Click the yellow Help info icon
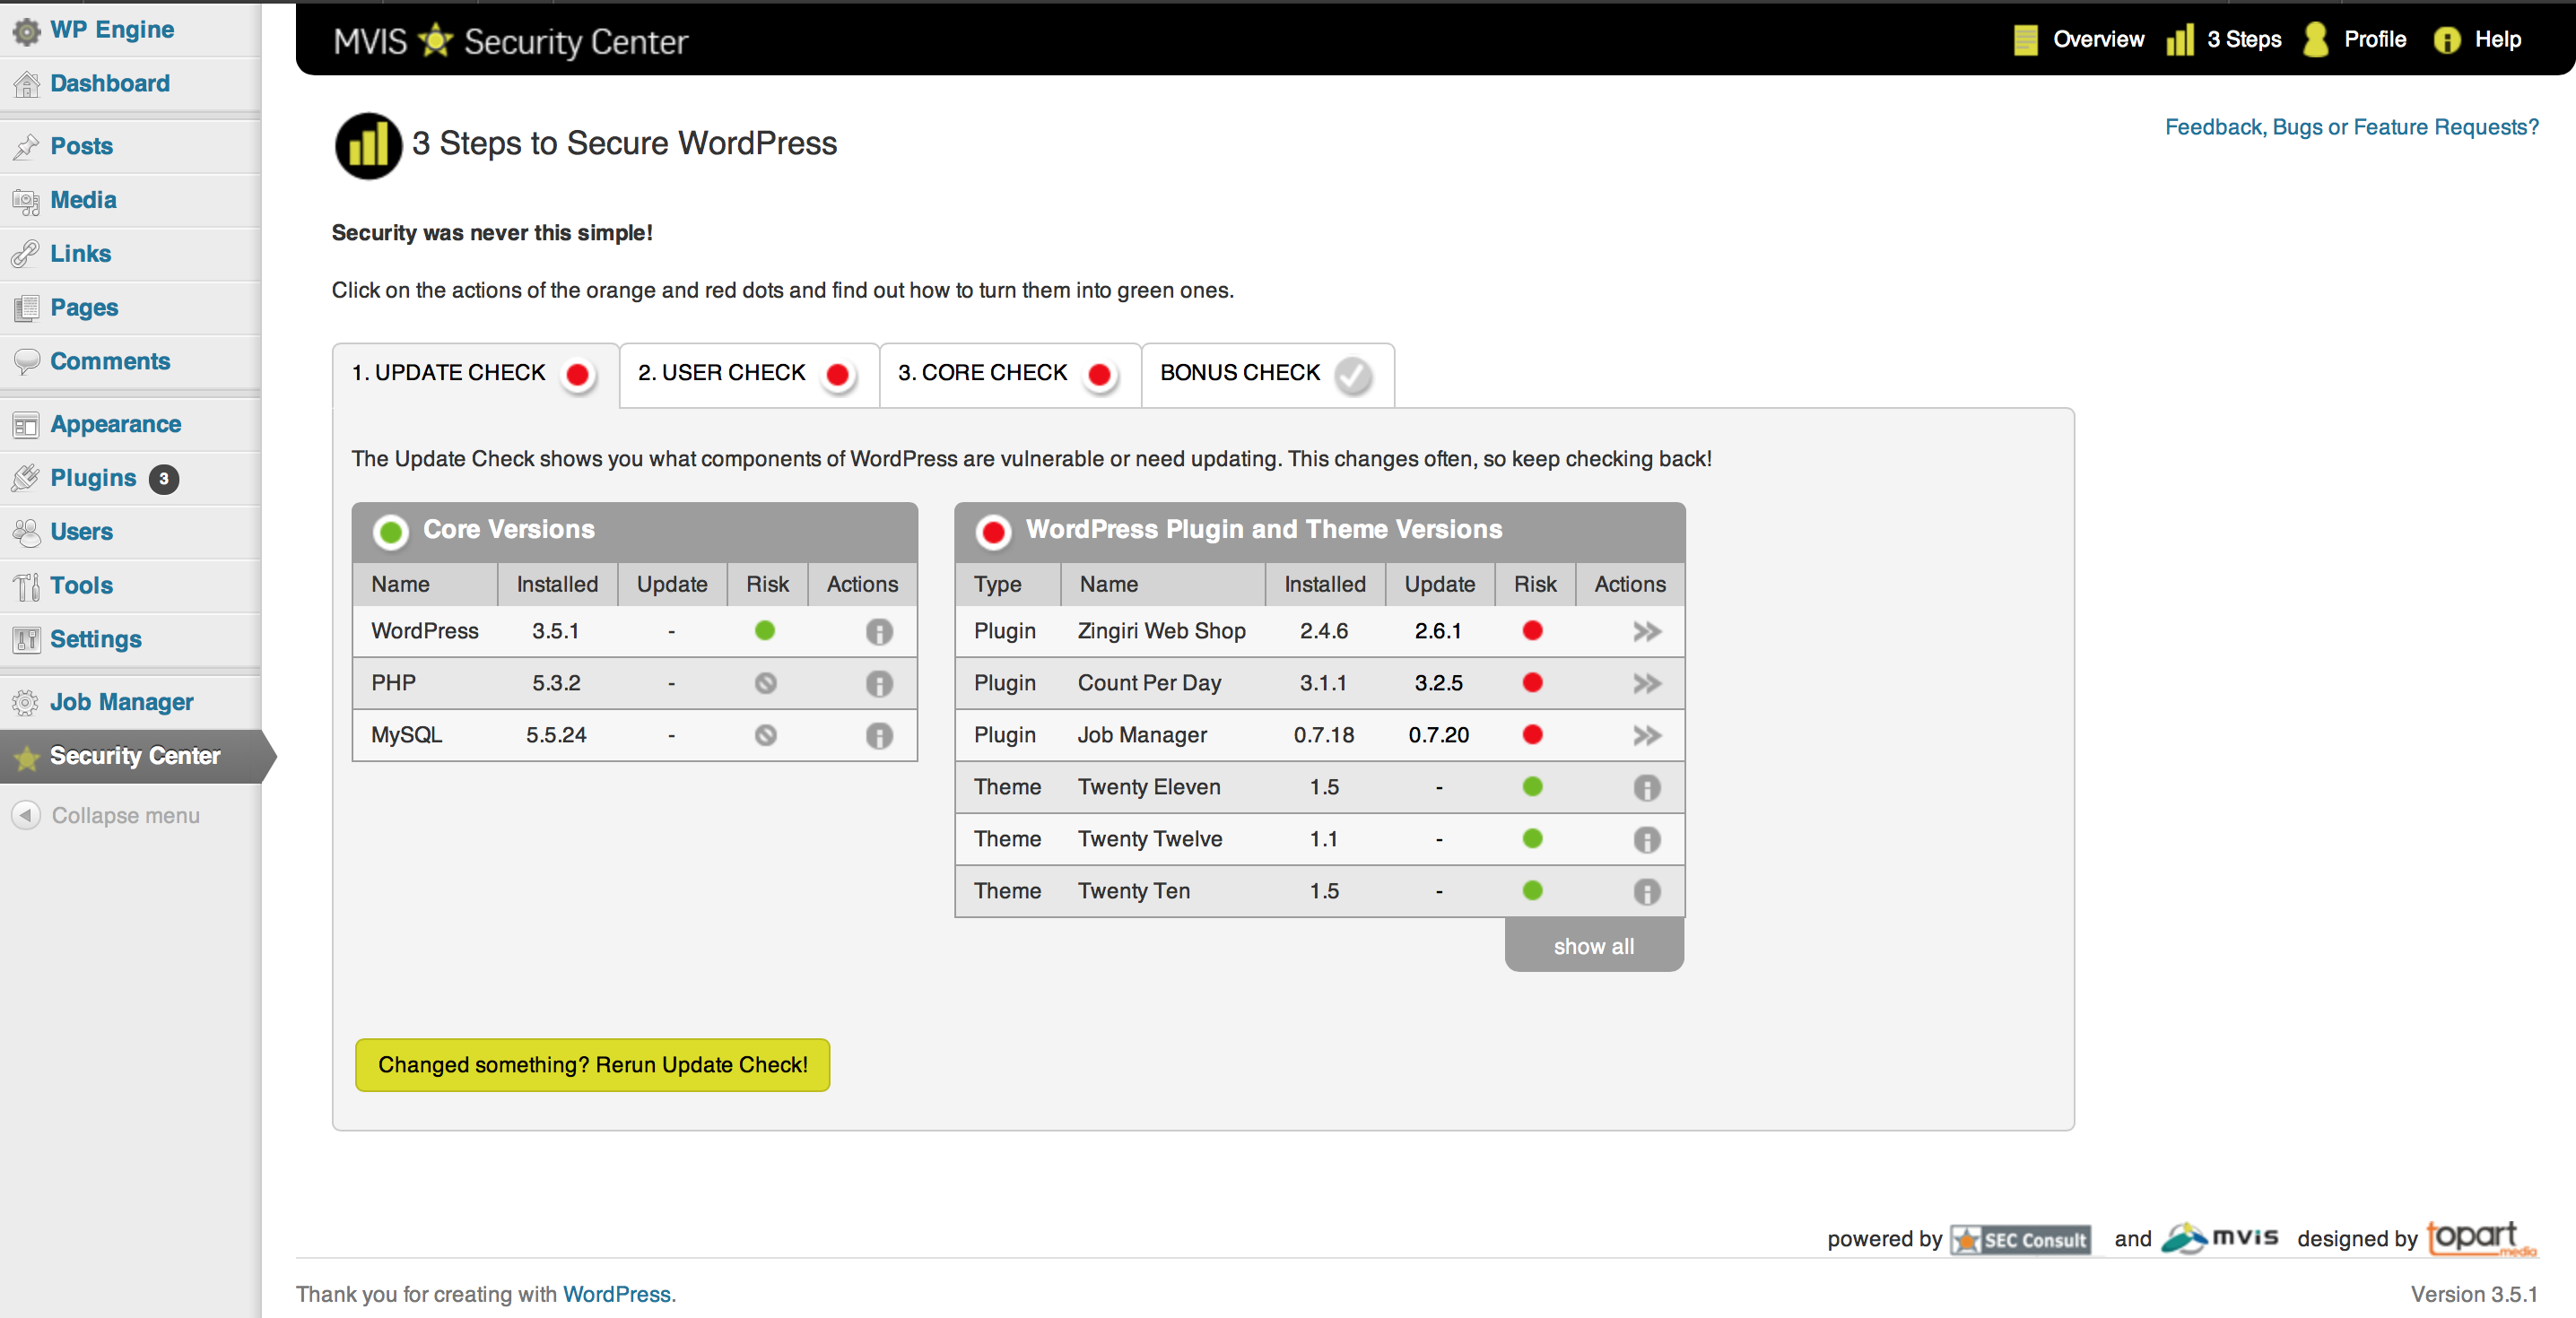The width and height of the screenshot is (2576, 1318). (x=2447, y=40)
